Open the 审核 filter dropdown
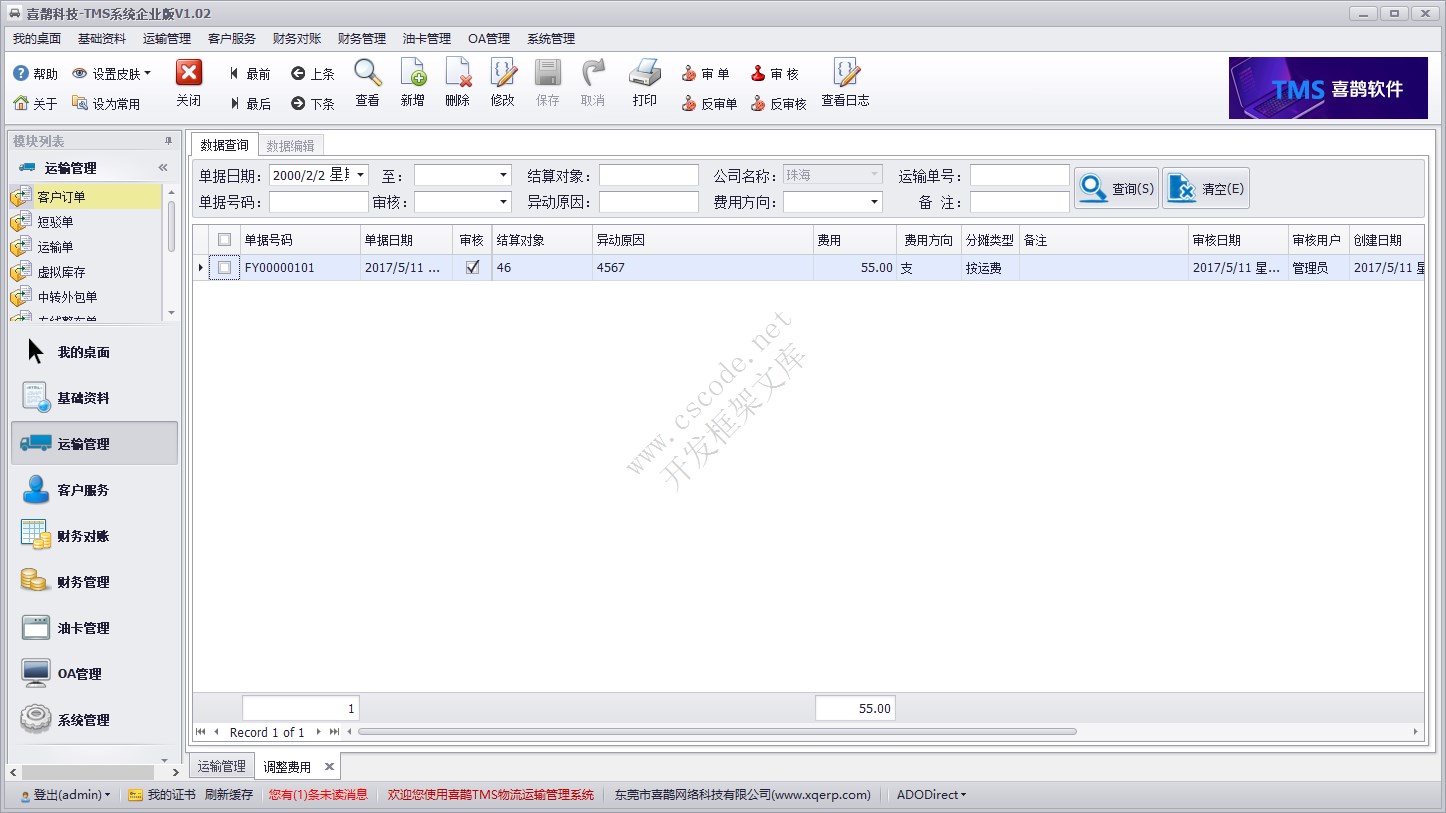Image resolution: width=1446 pixels, height=813 pixels. point(503,202)
